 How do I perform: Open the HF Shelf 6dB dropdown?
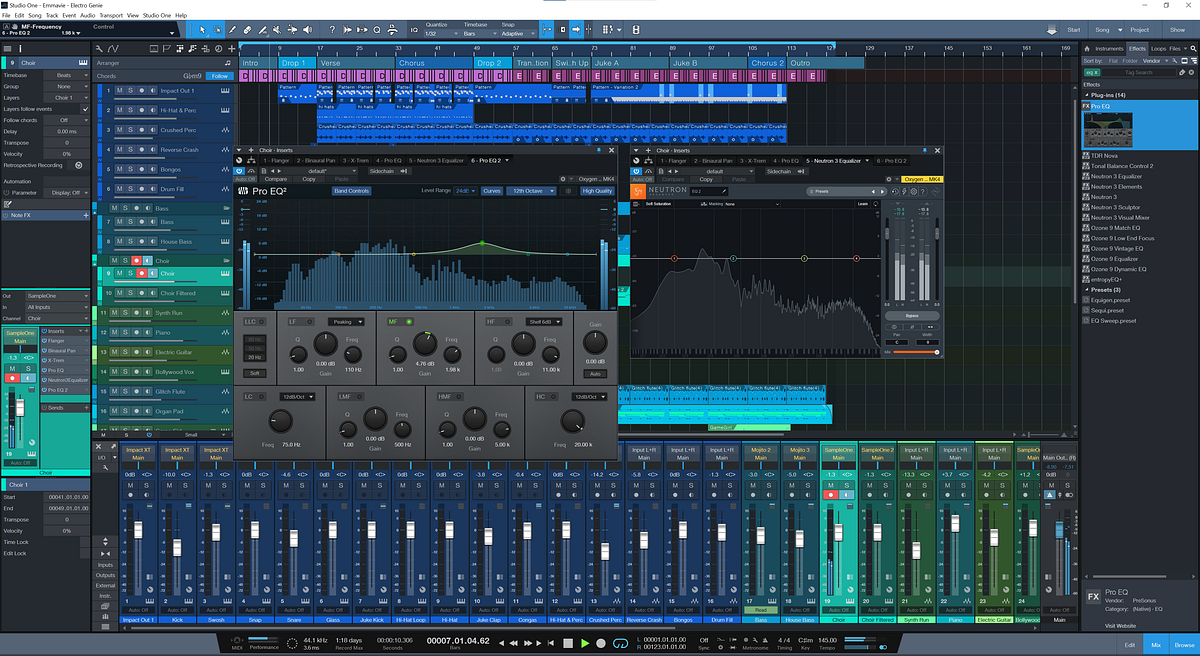coord(544,321)
